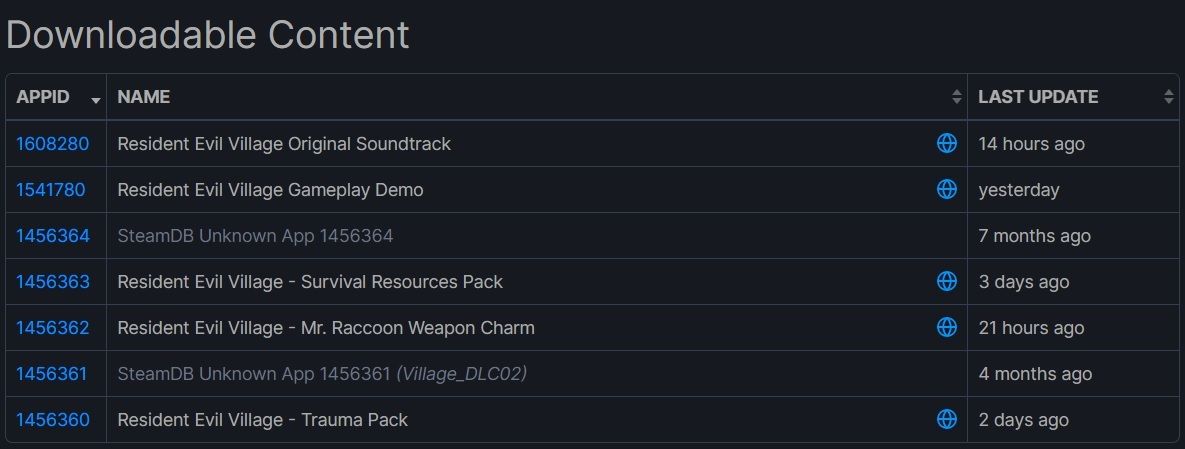Sort by LAST UPDATE column arrows
Viewport: 1185px width, 449px height.
[x=1168, y=97]
